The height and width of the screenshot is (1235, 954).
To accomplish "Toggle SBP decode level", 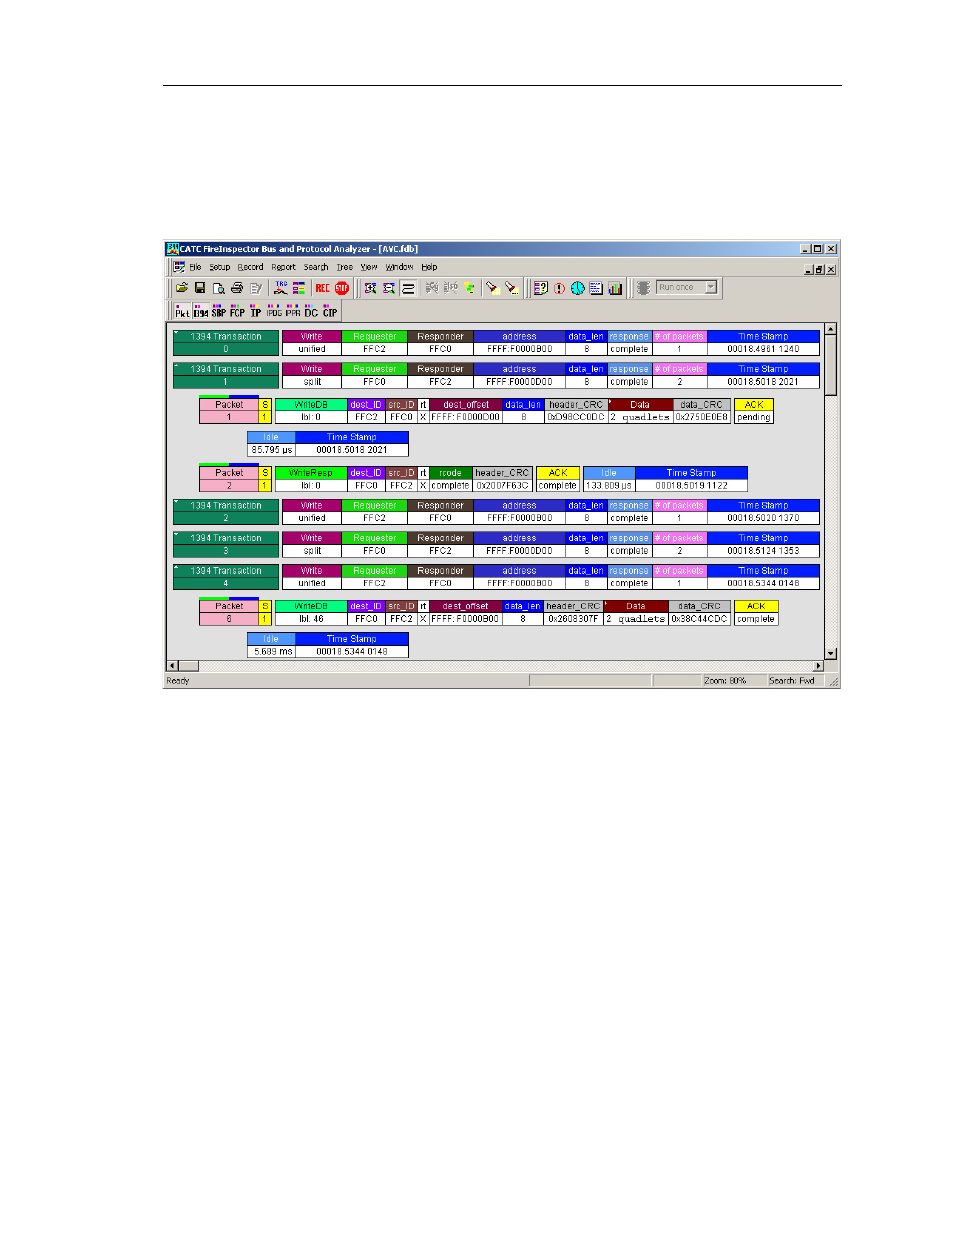I will pyautogui.click(x=219, y=312).
